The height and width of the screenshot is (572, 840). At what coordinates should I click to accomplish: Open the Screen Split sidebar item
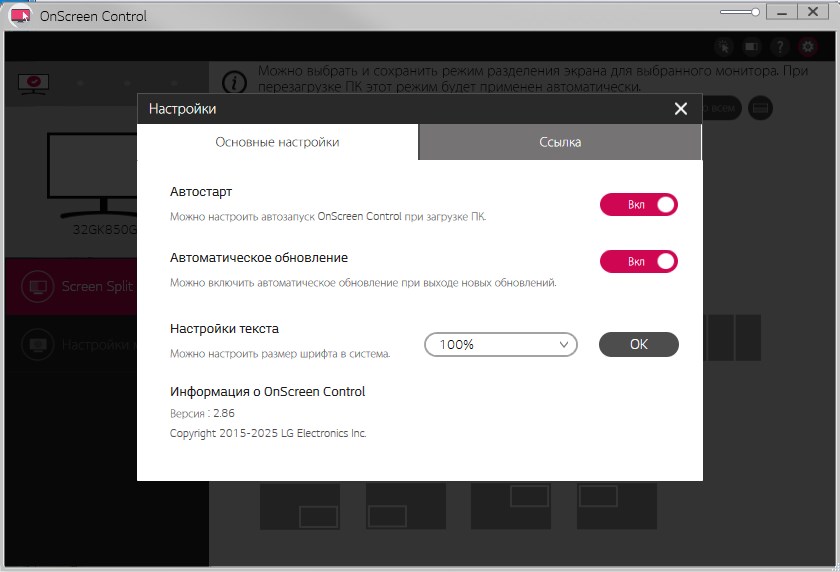point(71,287)
